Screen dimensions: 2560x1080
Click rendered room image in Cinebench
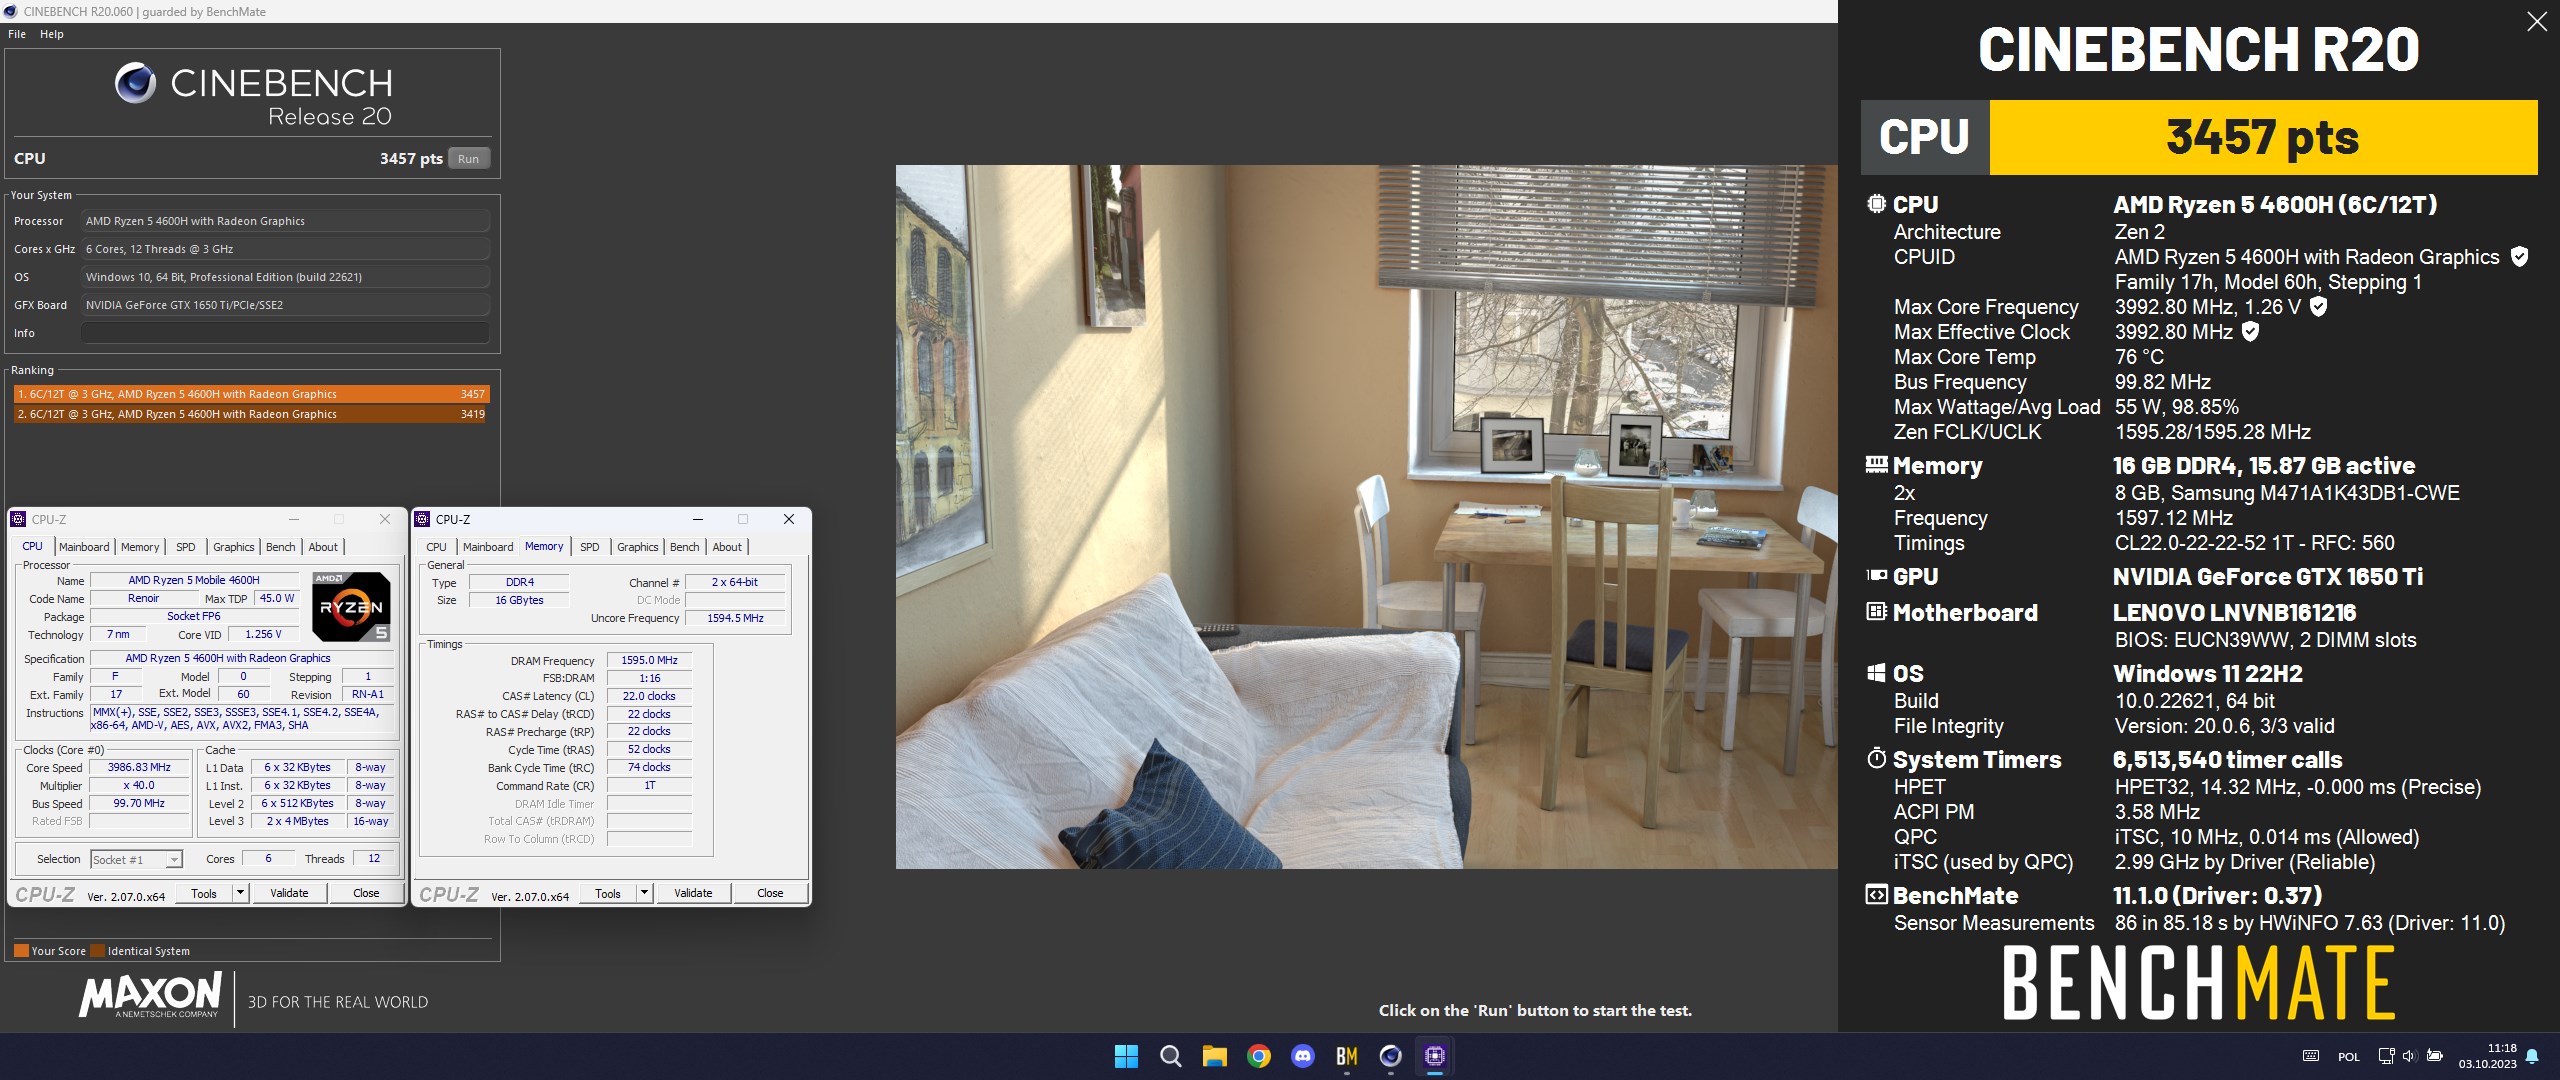coord(1366,517)
